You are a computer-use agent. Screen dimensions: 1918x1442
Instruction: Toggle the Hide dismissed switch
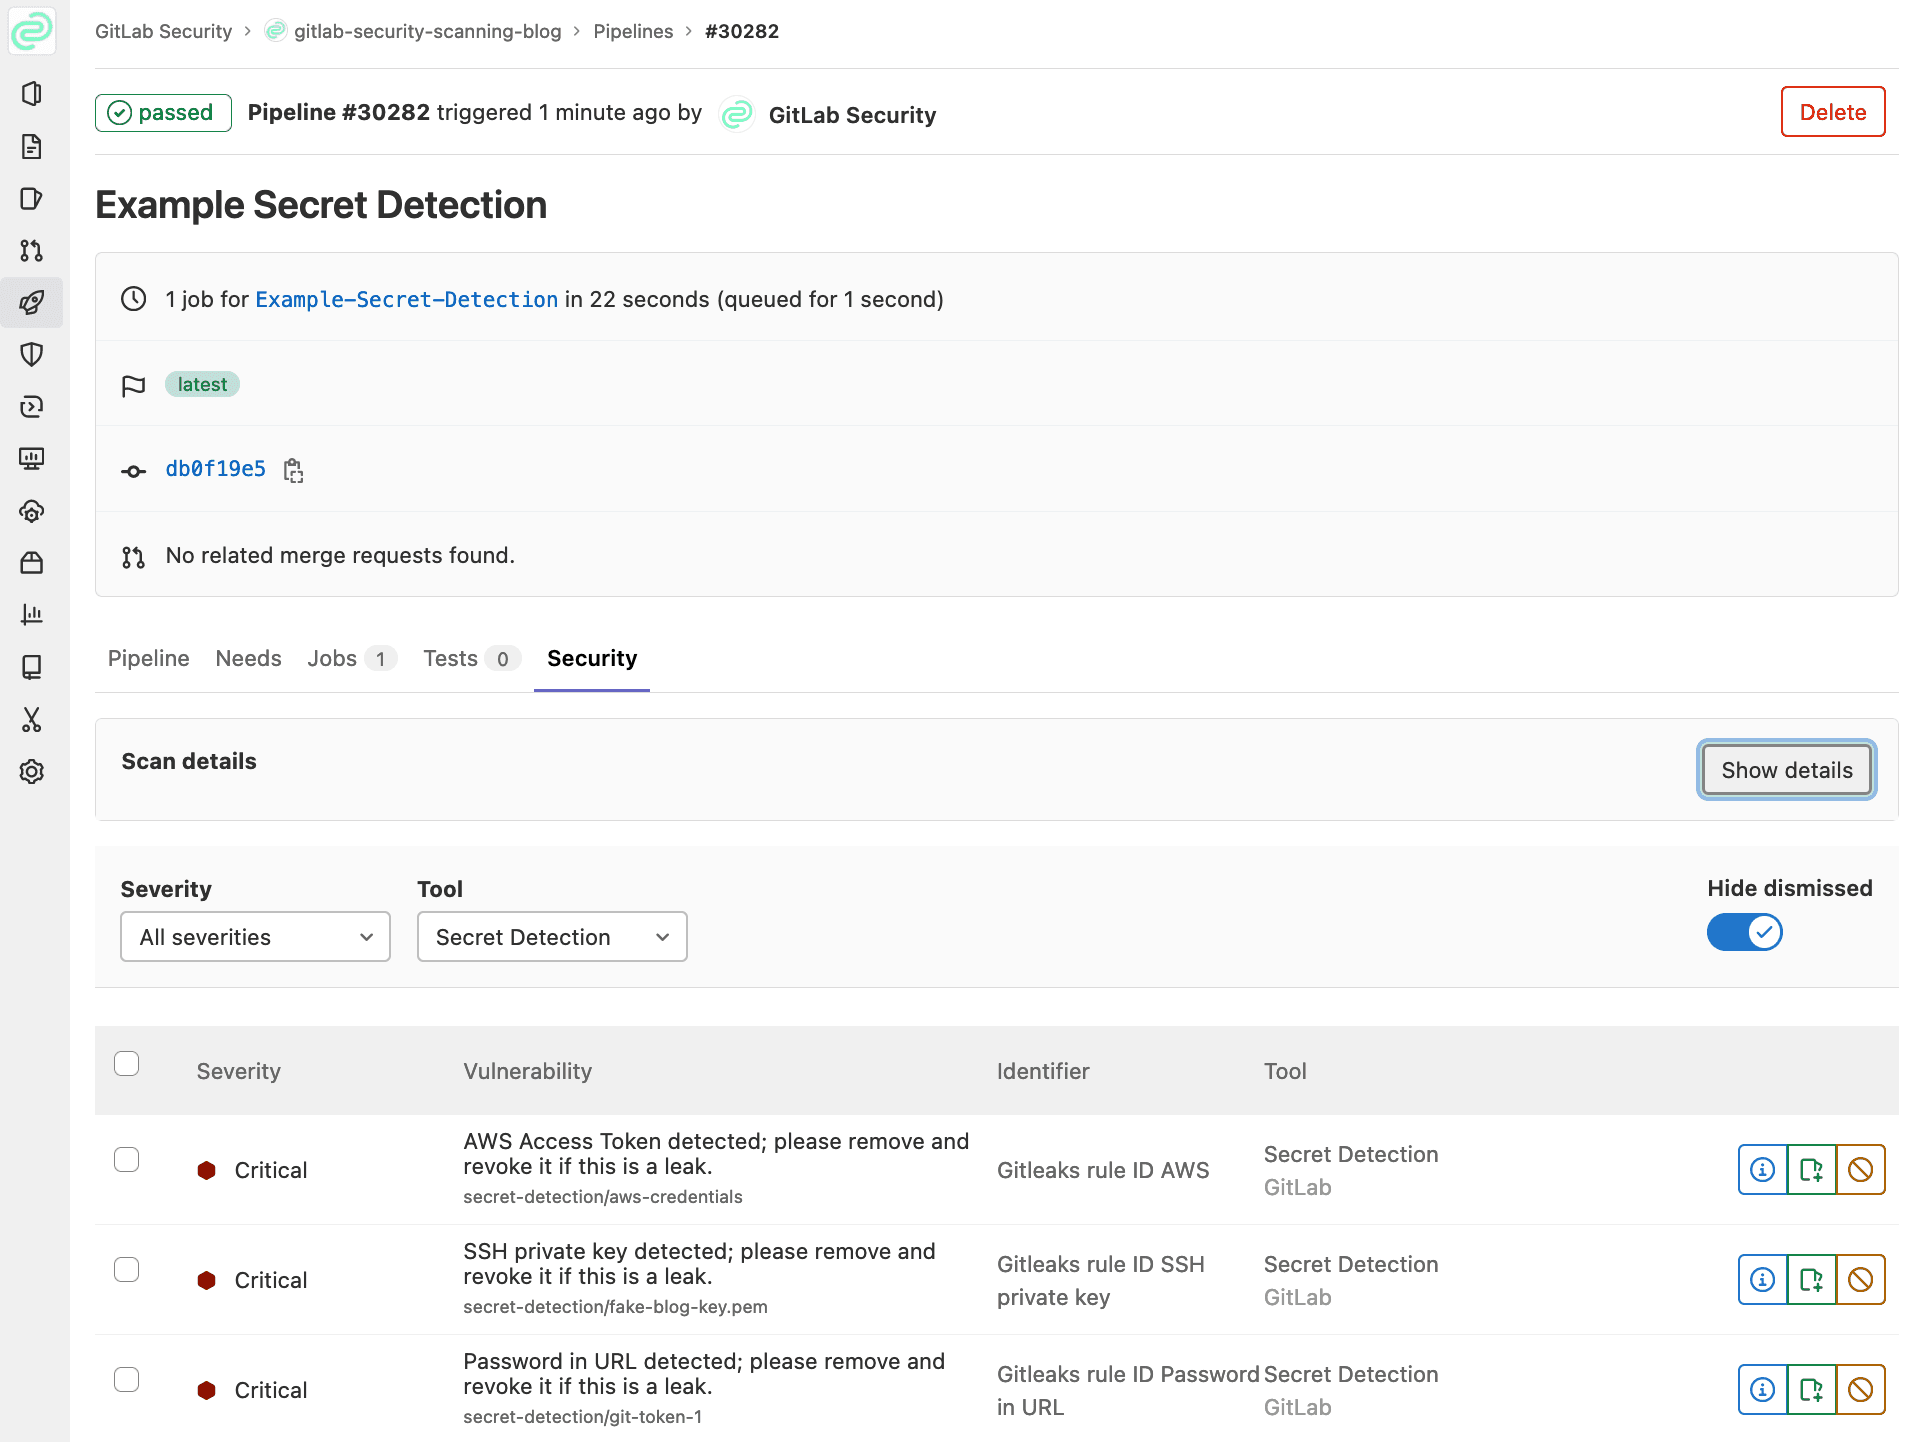1744,932
